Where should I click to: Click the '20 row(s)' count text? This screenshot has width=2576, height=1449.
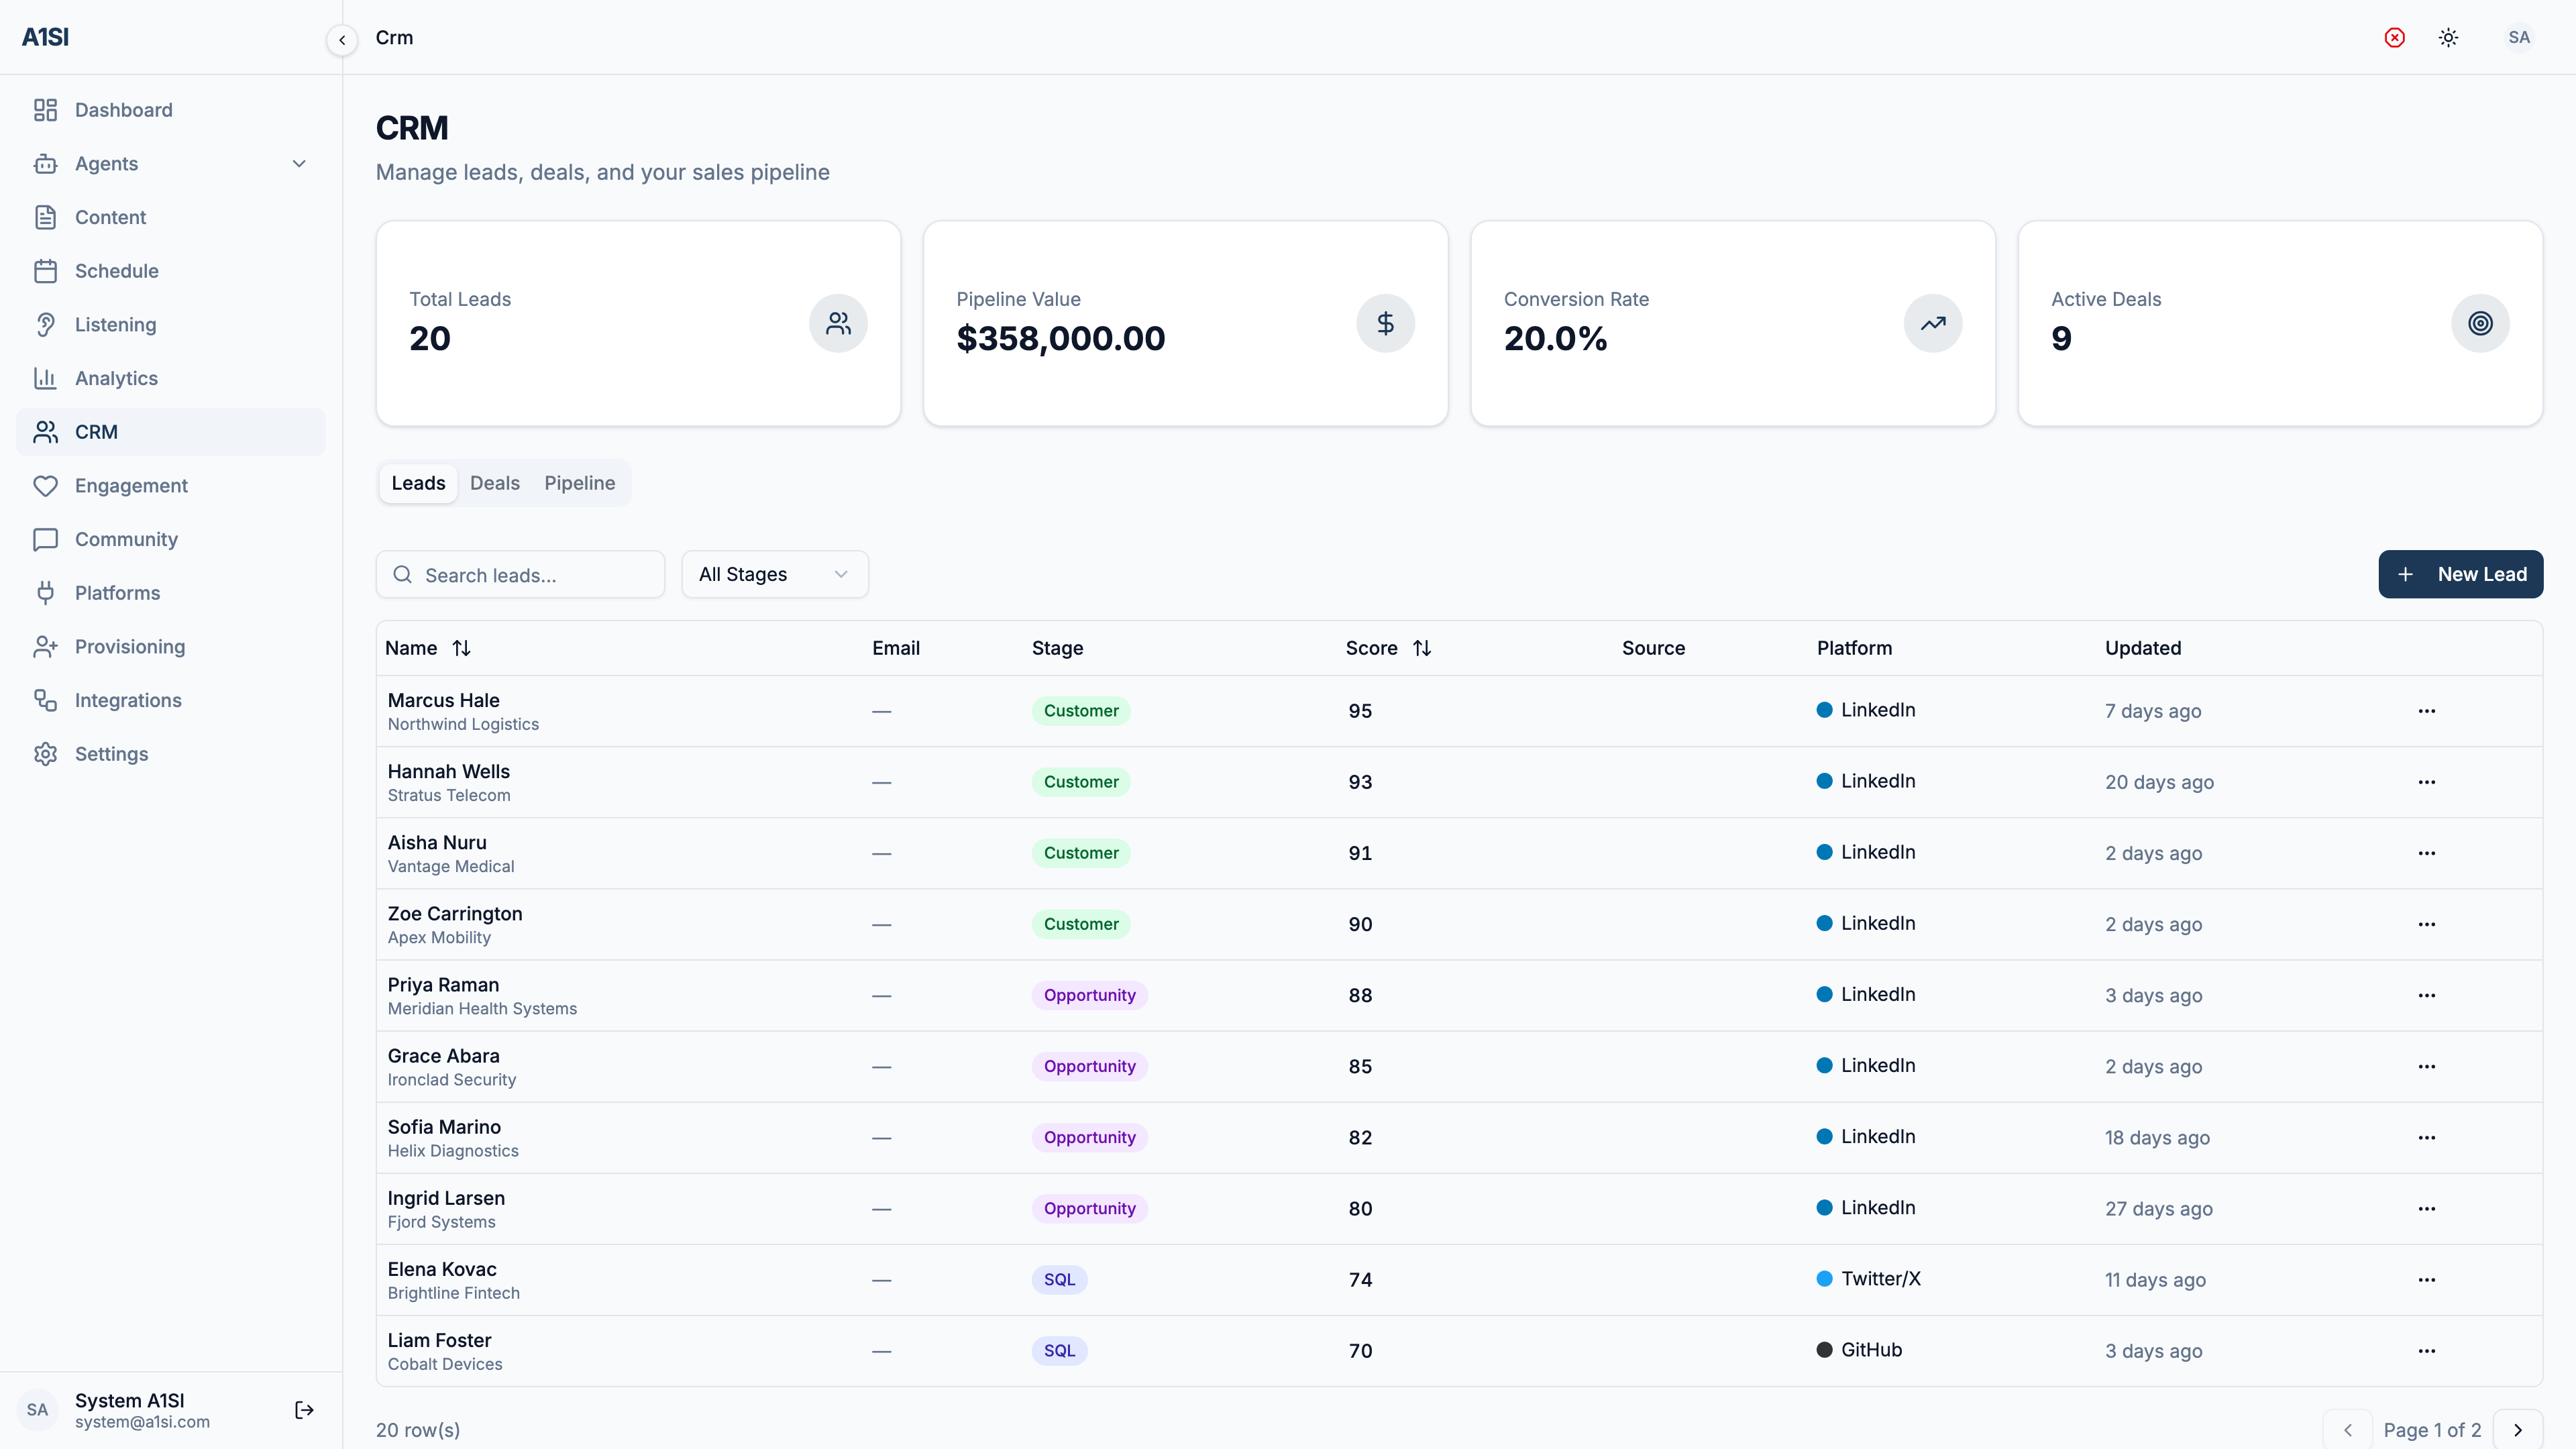(x=418, y=1430)
